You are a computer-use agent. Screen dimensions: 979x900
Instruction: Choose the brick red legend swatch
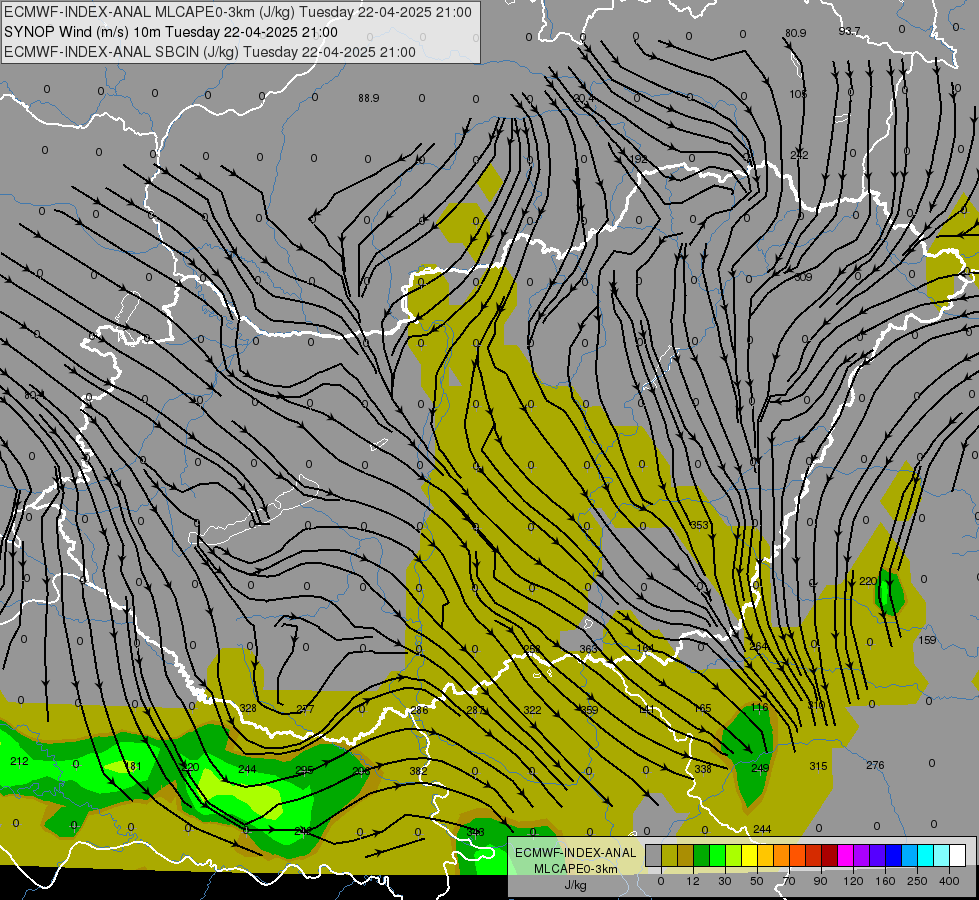coord(814,855)
